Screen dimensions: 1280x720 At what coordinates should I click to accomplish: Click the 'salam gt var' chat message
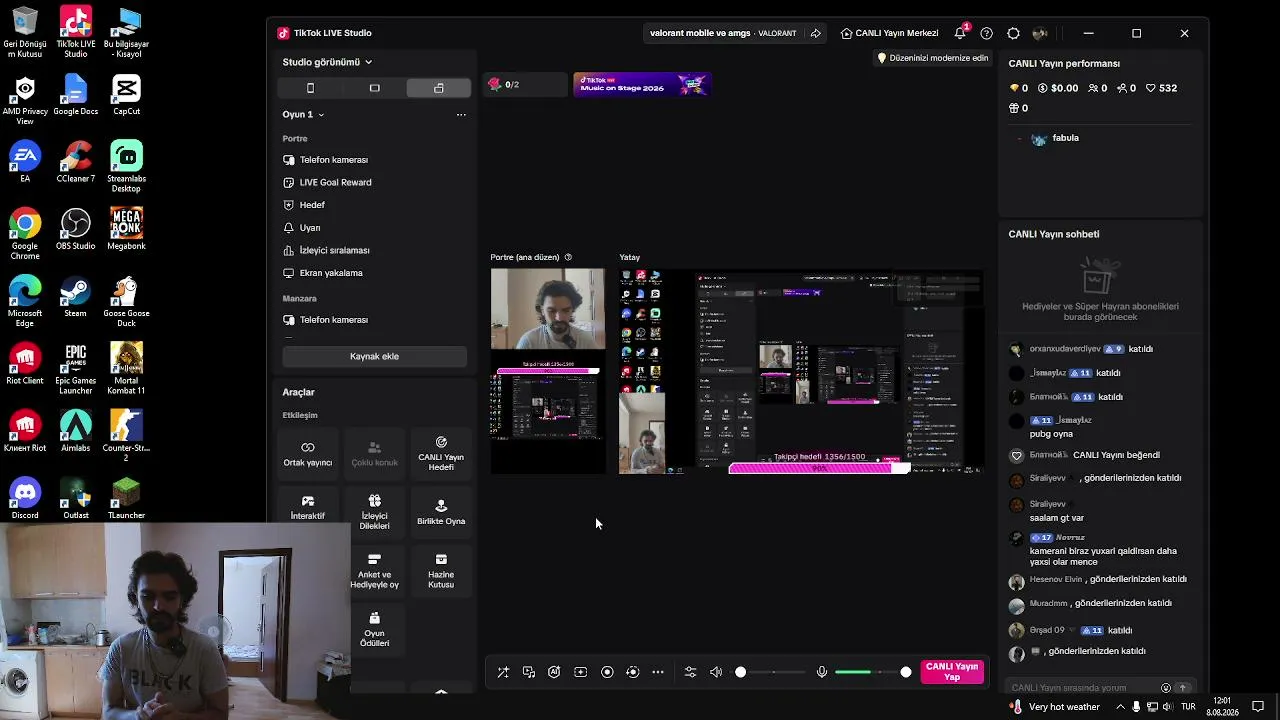[1057, 518]
